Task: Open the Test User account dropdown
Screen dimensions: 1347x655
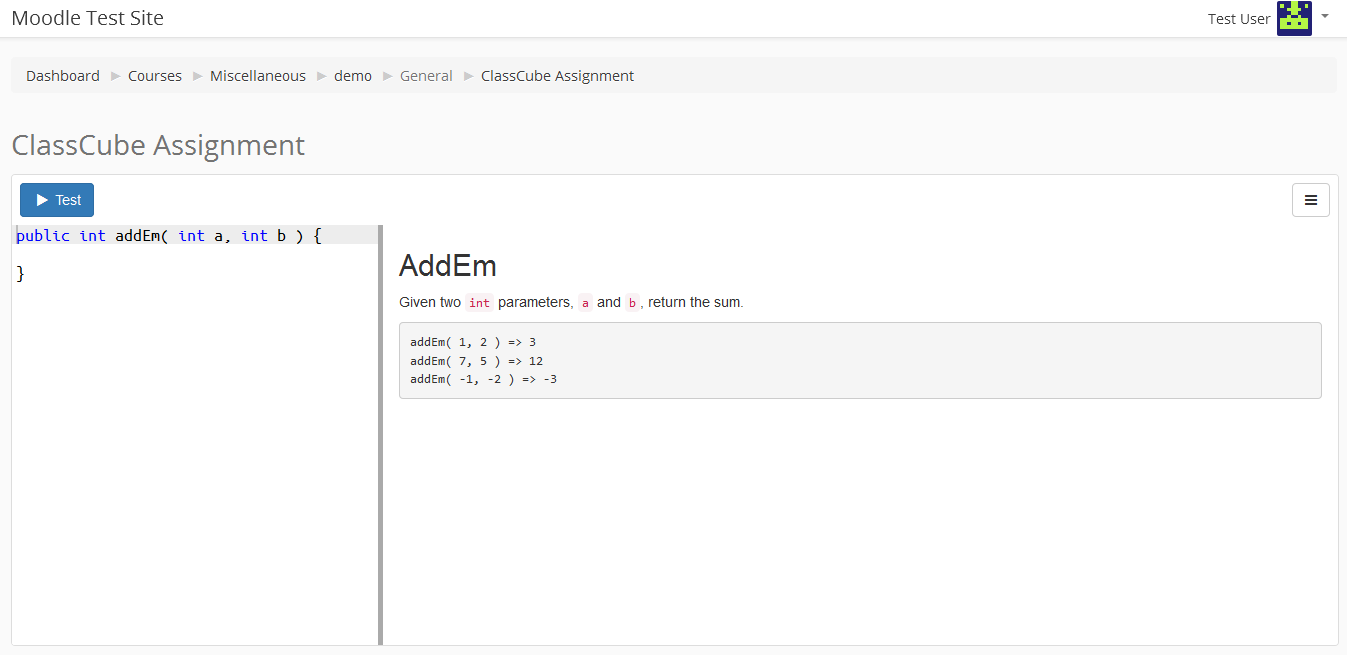Action: [1239, 18]
